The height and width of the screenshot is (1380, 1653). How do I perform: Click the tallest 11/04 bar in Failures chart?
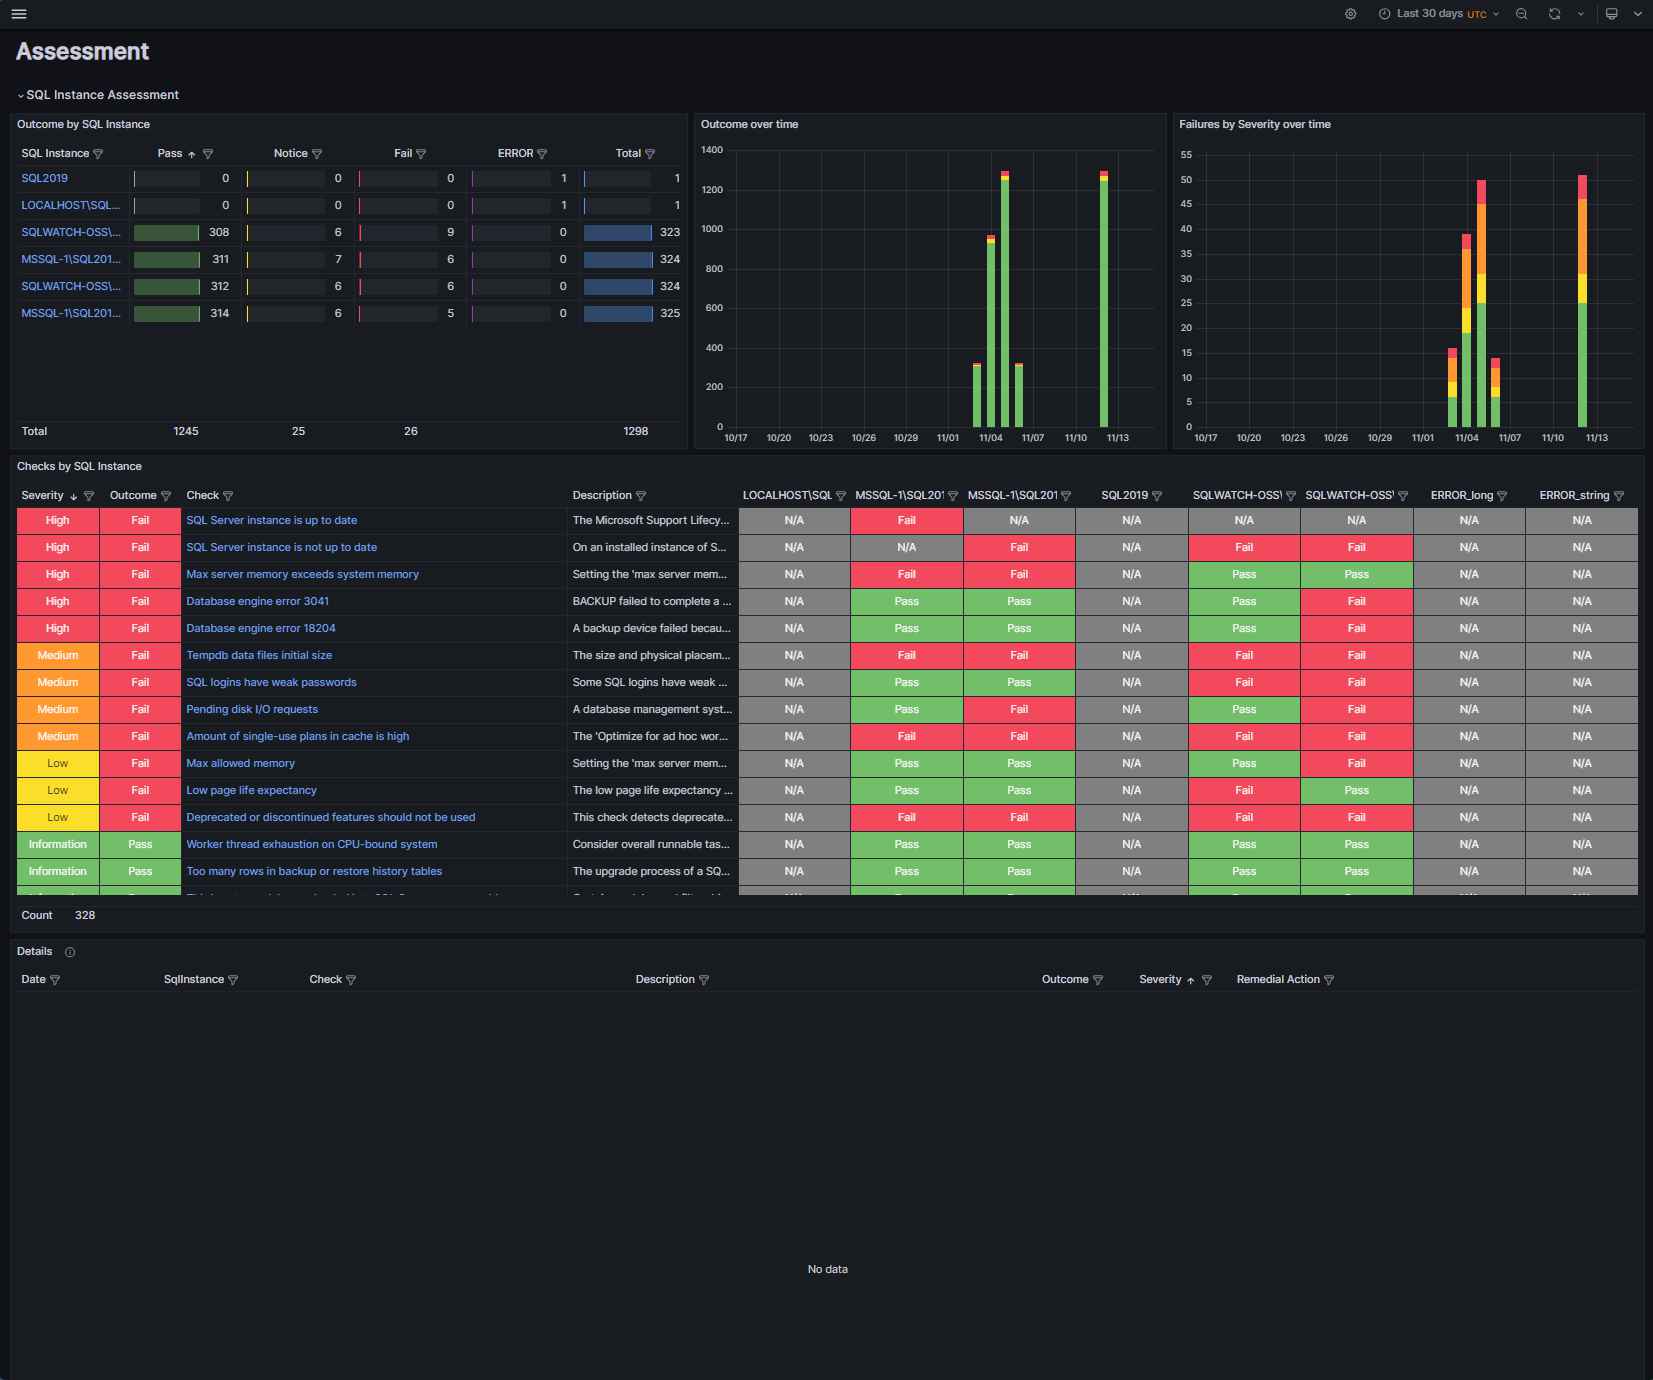click(1481, 304)
